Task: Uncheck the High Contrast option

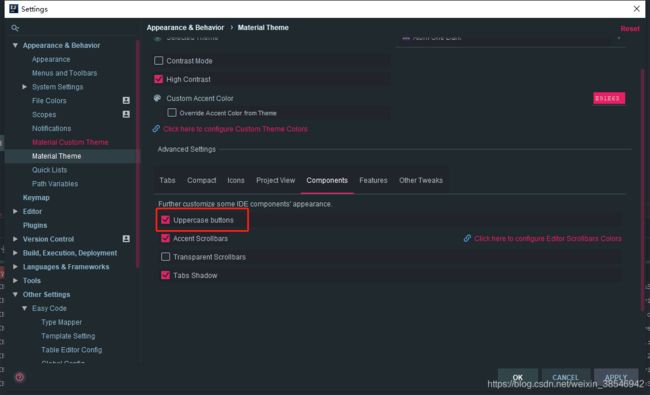Action: click(x=158, y=79)
